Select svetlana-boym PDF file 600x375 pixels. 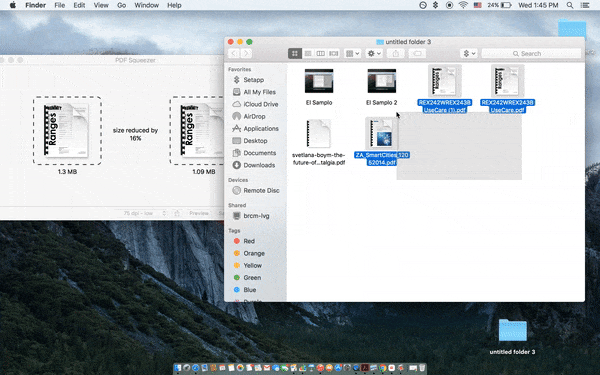coord(319,134)
